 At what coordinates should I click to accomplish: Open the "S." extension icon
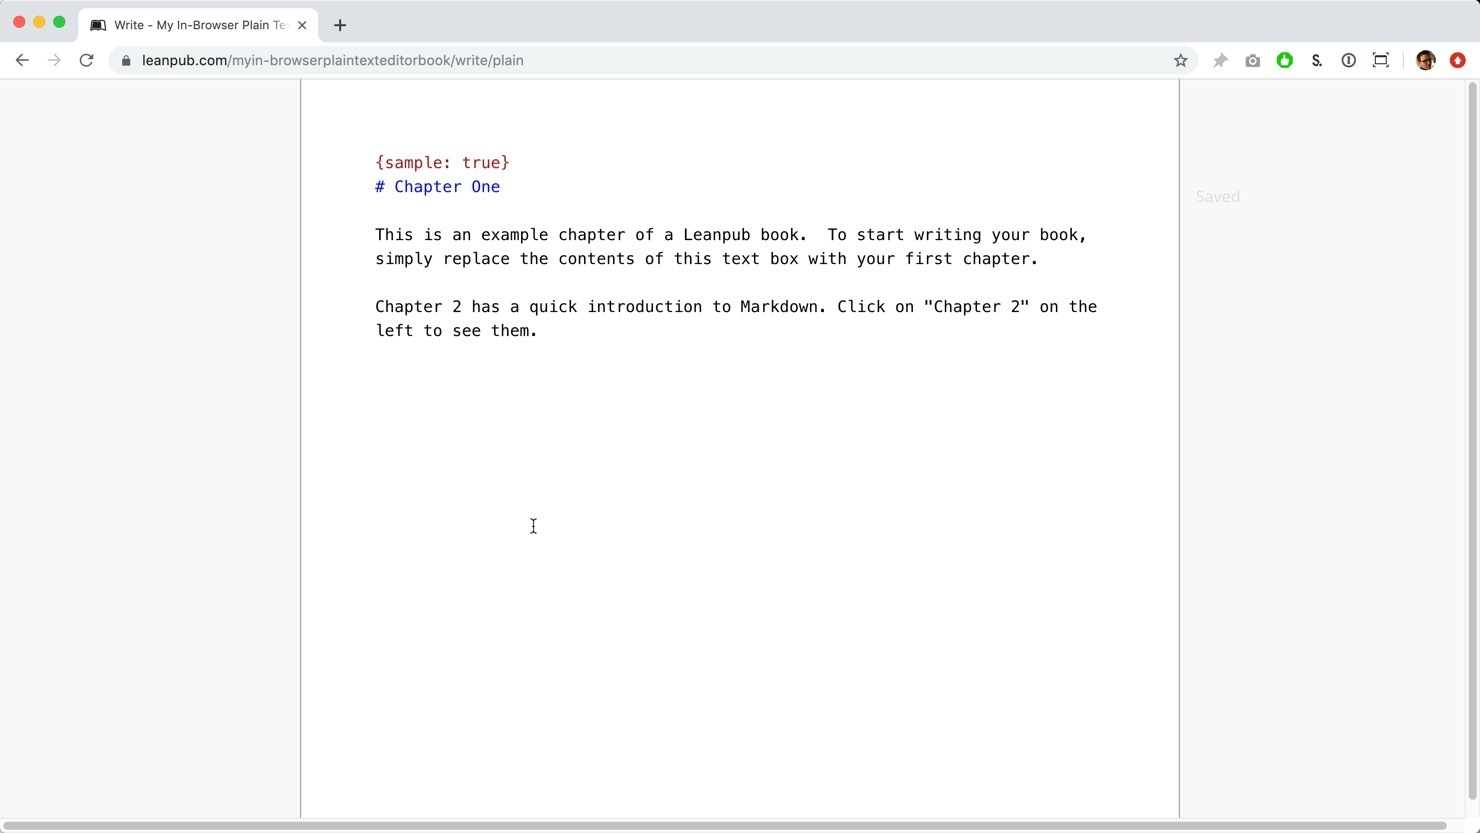pyautogui.click(x=1317, y=61)
